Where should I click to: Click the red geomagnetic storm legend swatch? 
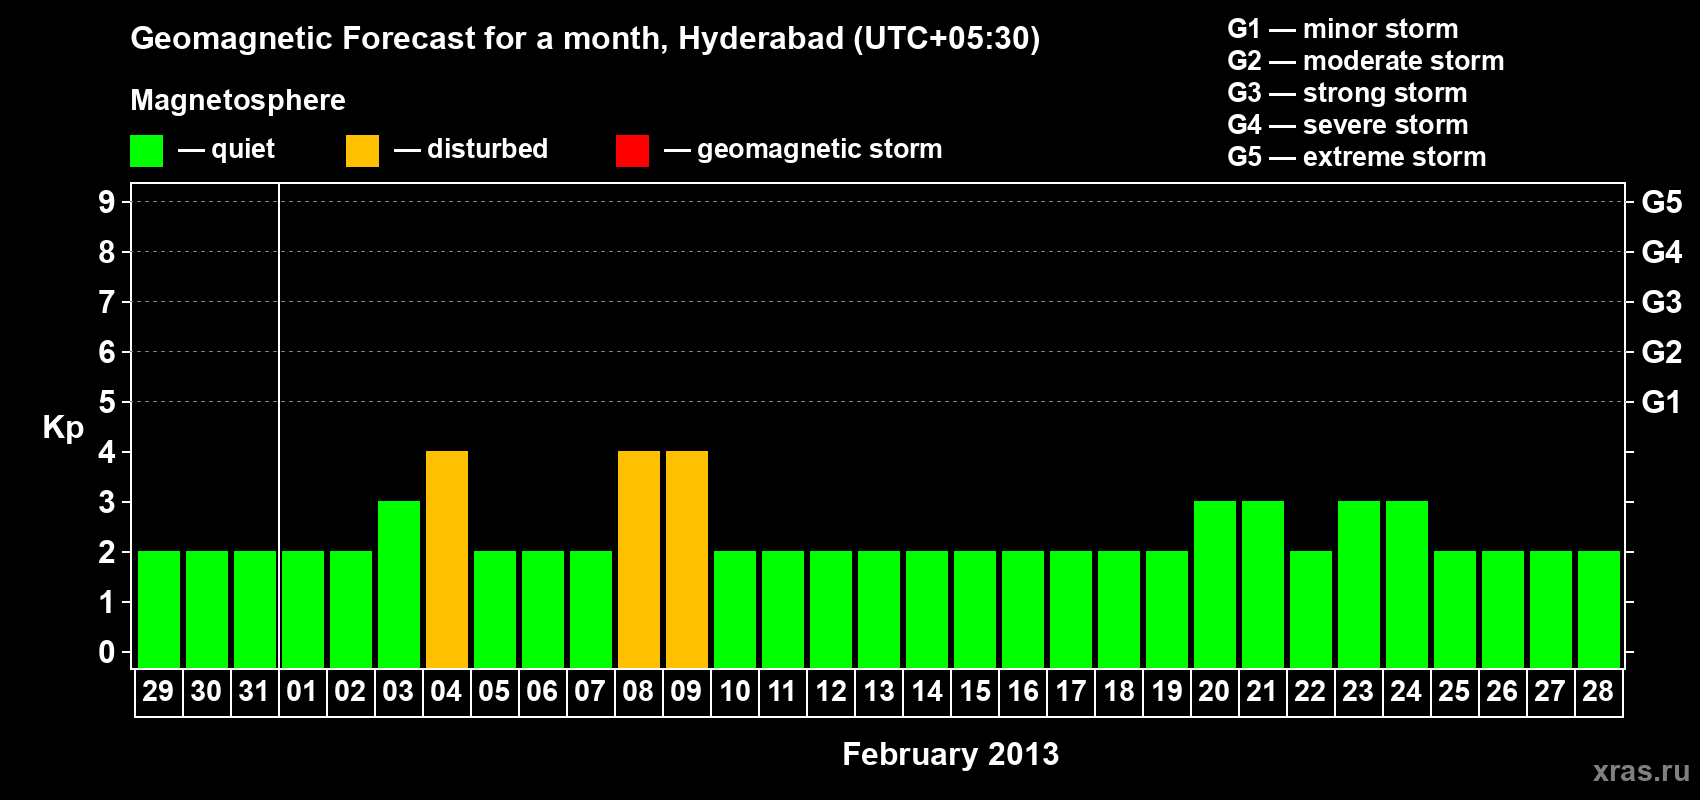[x=632, y=151]
